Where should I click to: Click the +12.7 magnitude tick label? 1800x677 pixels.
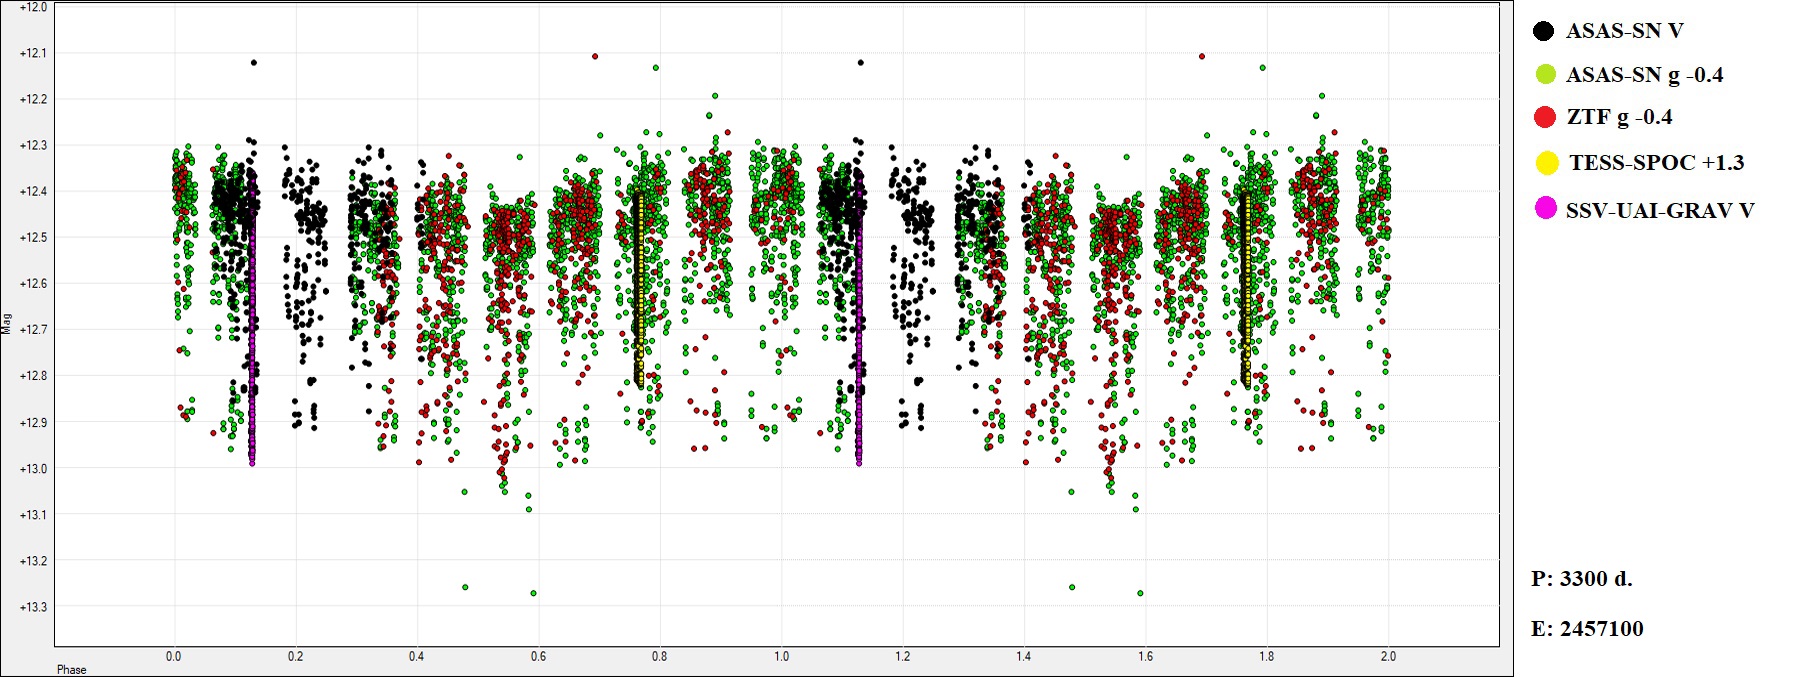(33, 329)
